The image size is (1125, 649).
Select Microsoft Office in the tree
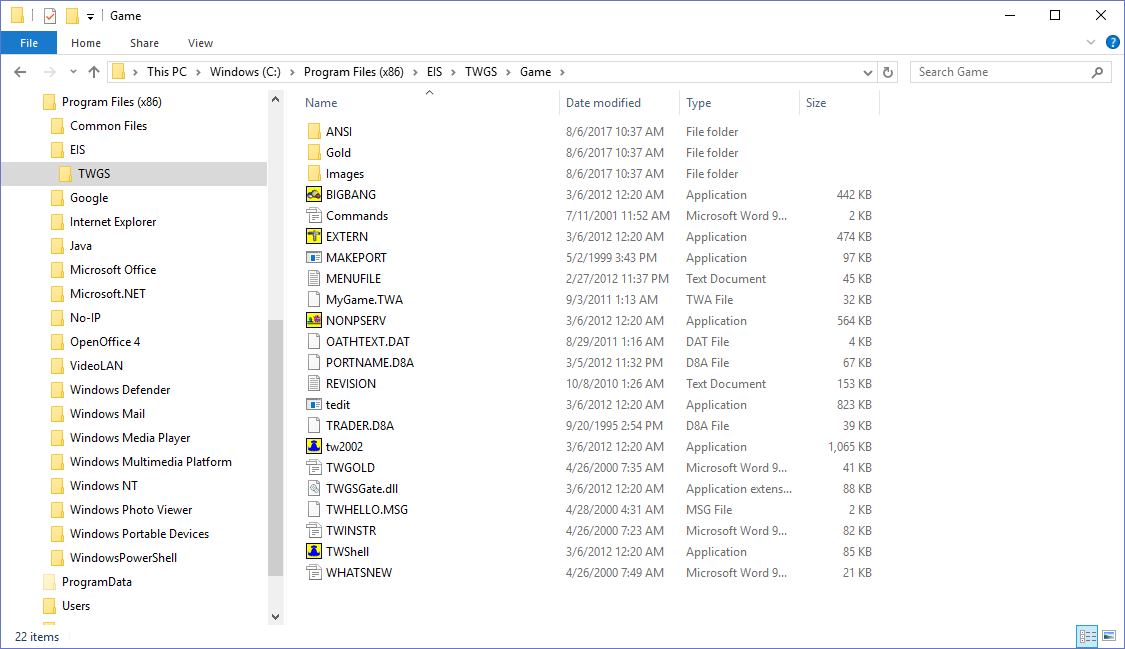(x=113, y=270)
